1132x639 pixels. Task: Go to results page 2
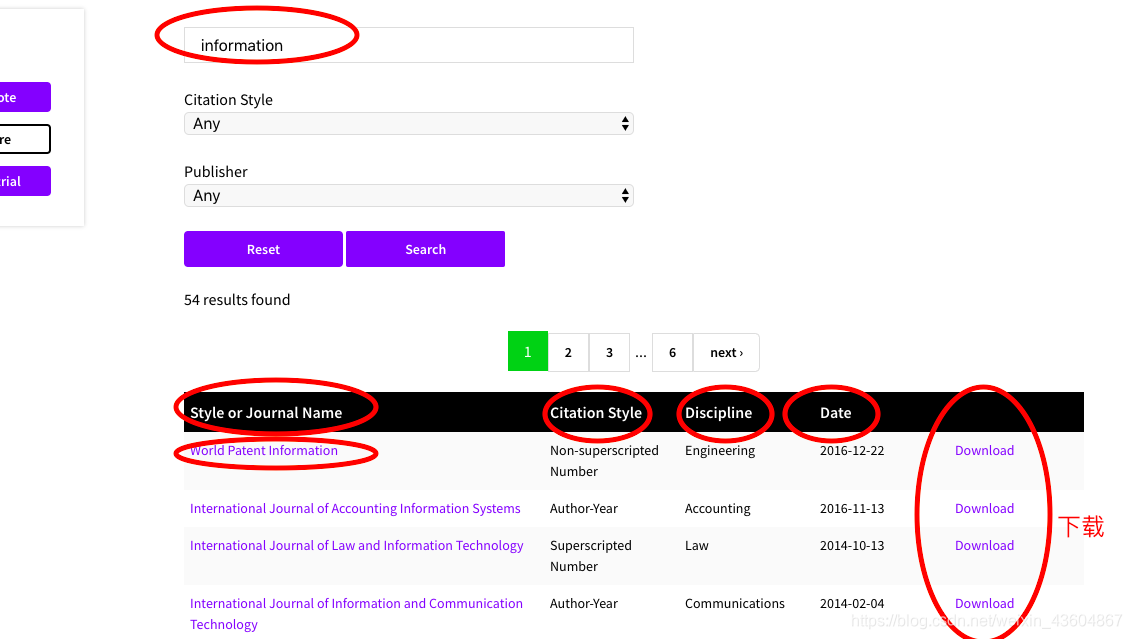pyautogui.click(x=568, y=352)
